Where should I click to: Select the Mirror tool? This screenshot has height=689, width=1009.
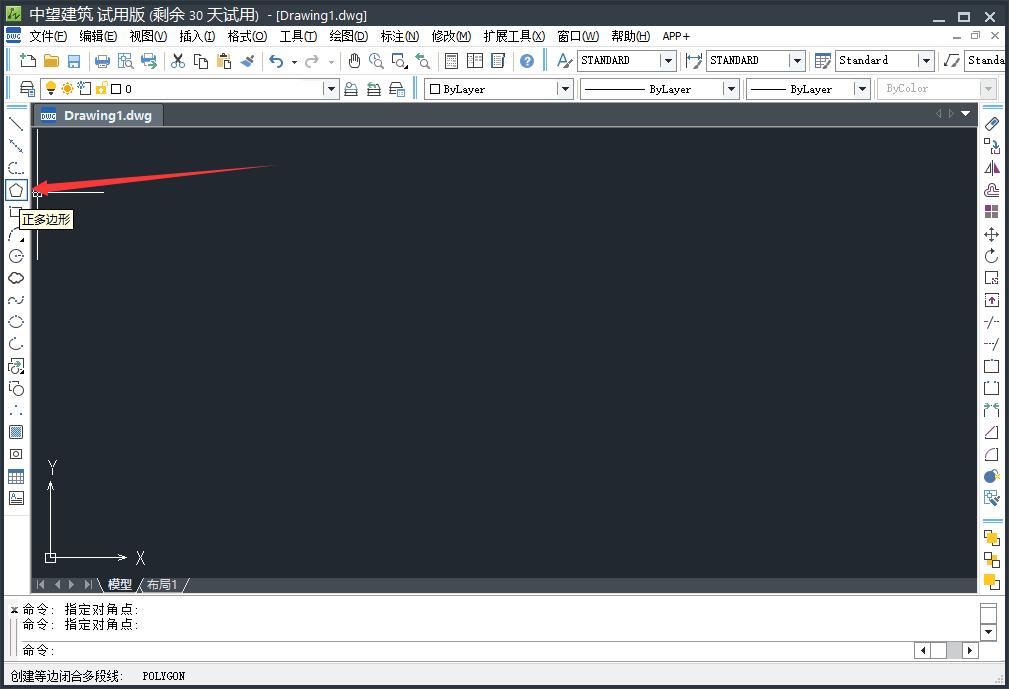[x=991, y=168]
